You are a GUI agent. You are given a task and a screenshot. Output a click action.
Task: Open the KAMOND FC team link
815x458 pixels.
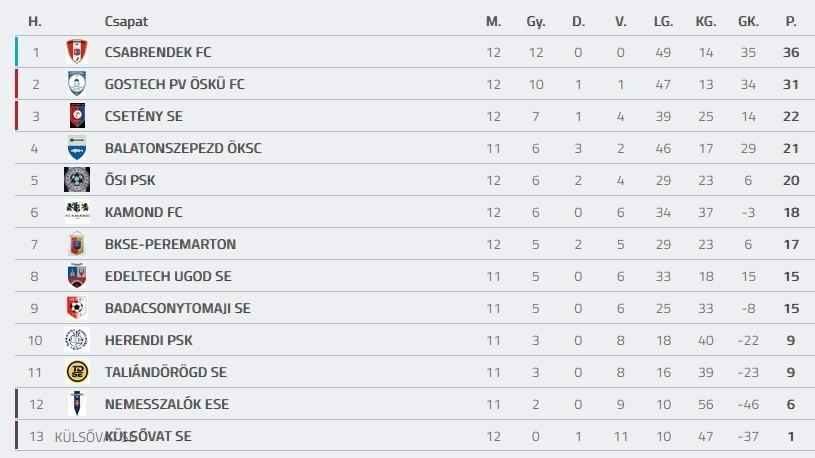pyautogui.click(x=144, y=212)
